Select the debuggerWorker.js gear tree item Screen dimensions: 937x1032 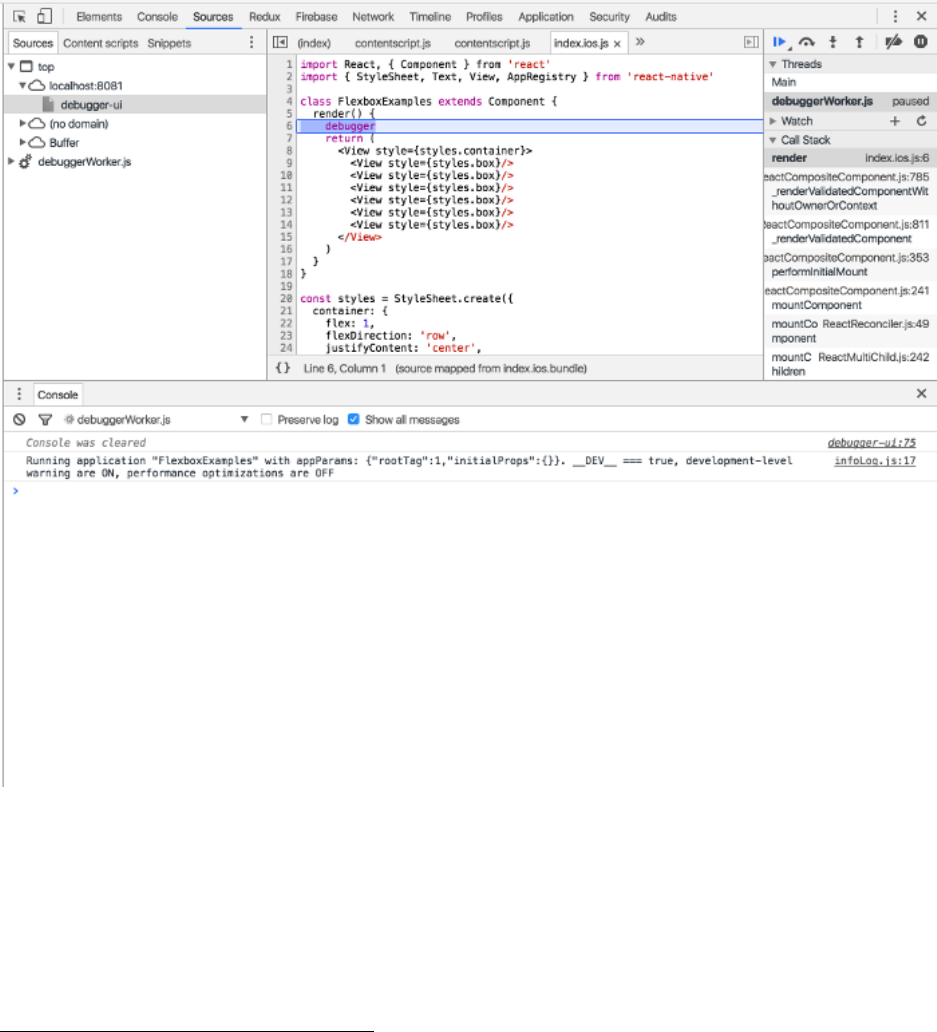click(x=84, y=162)
